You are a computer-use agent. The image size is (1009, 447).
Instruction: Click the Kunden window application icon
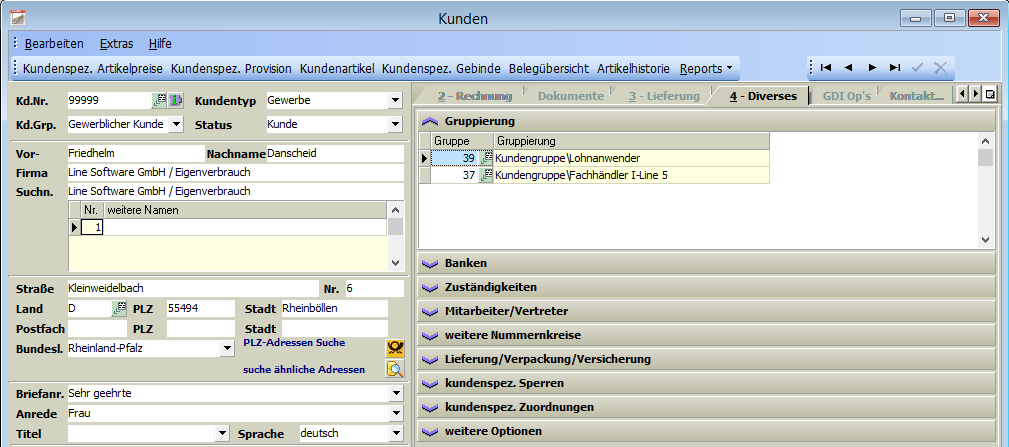tap(17, 18)
